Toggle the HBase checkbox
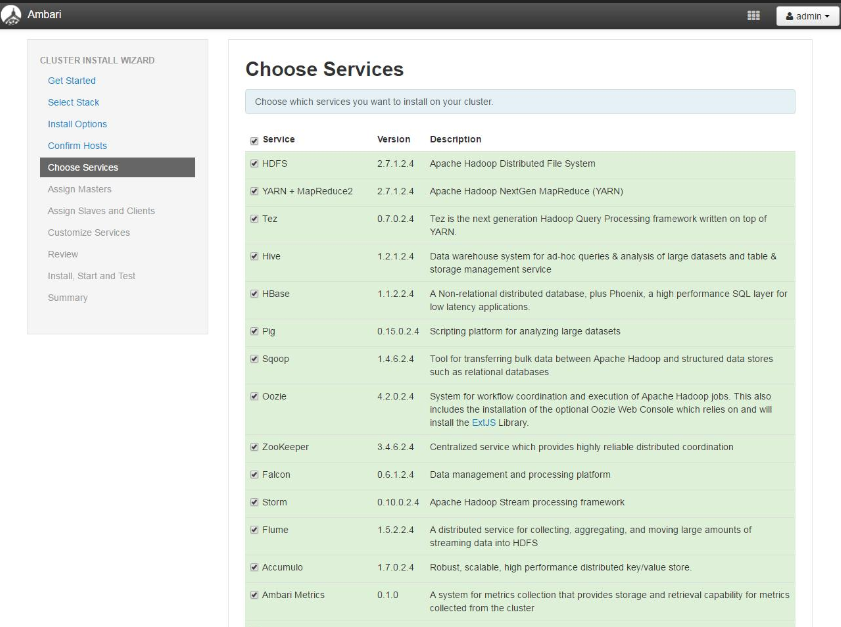The width and height of the screenshot is (841, 627). [x=254, y=294]
